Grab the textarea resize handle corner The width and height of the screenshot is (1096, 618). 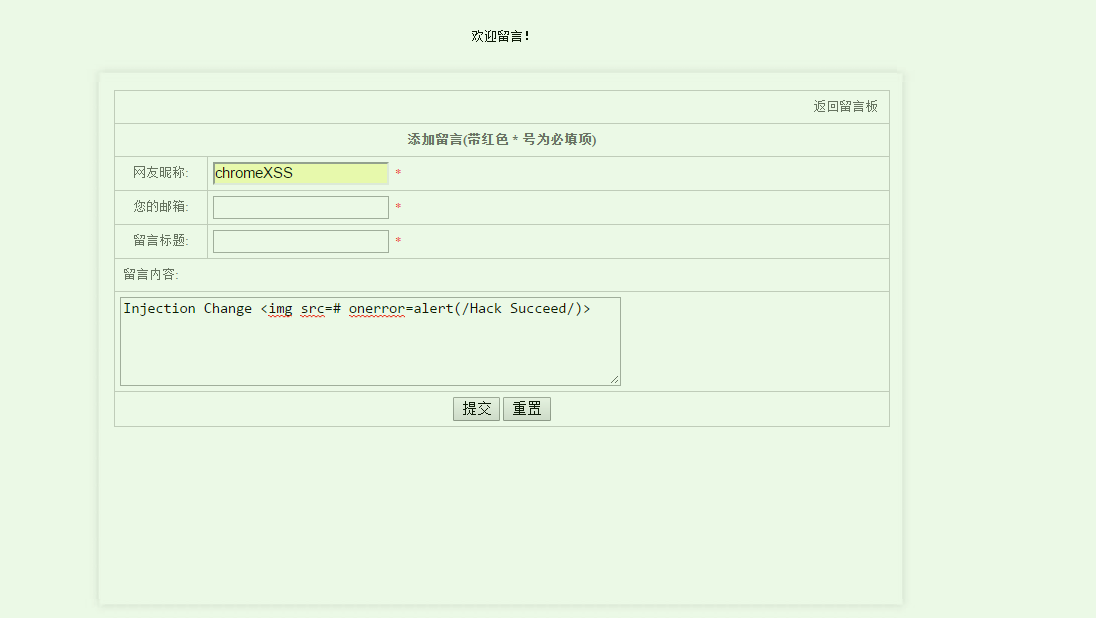point(615,379)
